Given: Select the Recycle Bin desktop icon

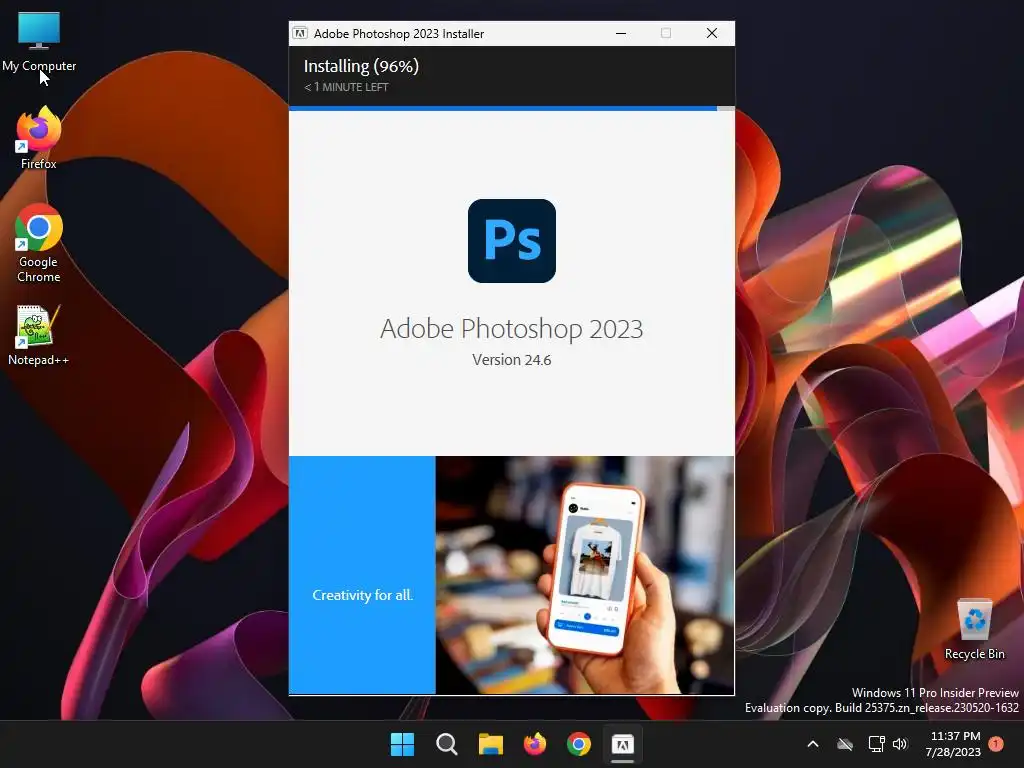Looking at the screenshot, I should coord(974,630).
